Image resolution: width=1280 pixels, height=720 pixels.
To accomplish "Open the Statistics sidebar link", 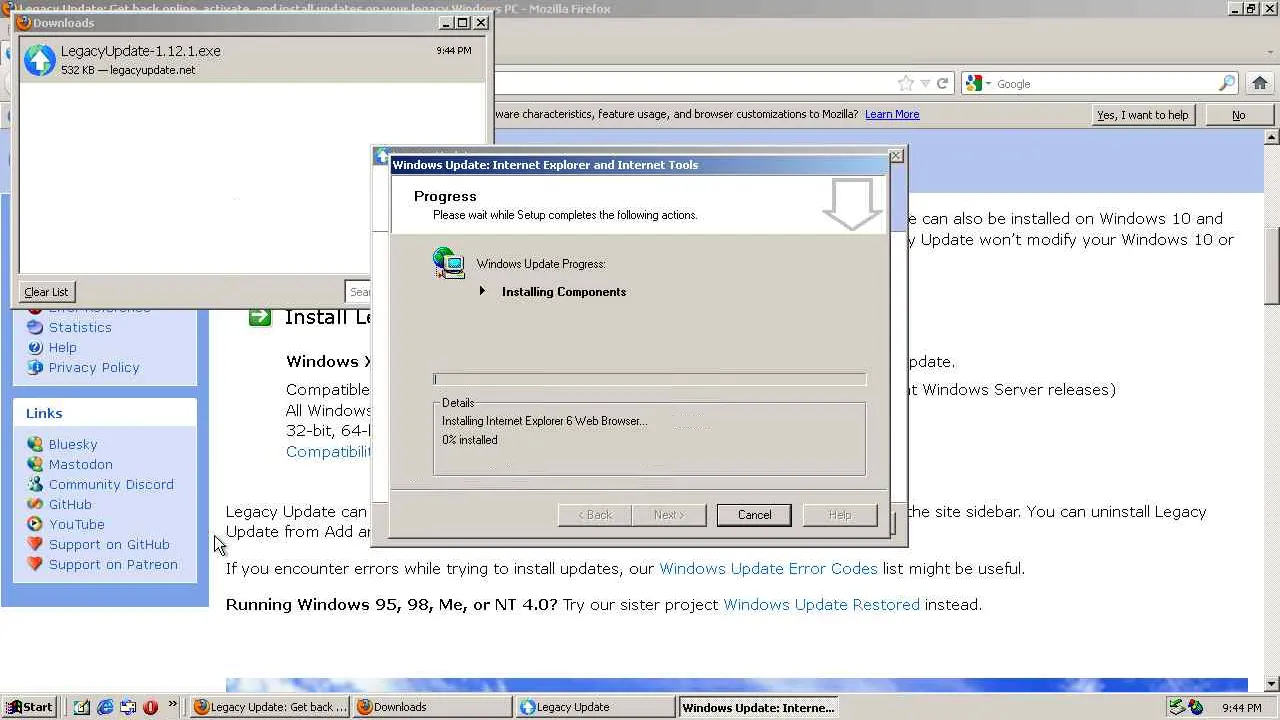I will point(80,327).
